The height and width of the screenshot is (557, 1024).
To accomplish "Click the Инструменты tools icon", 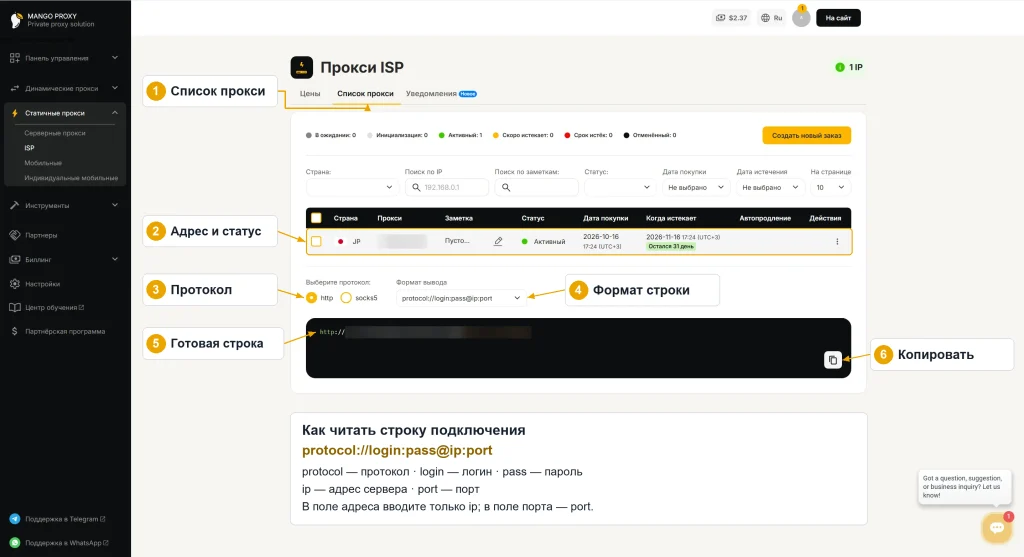I will [14, 205].
